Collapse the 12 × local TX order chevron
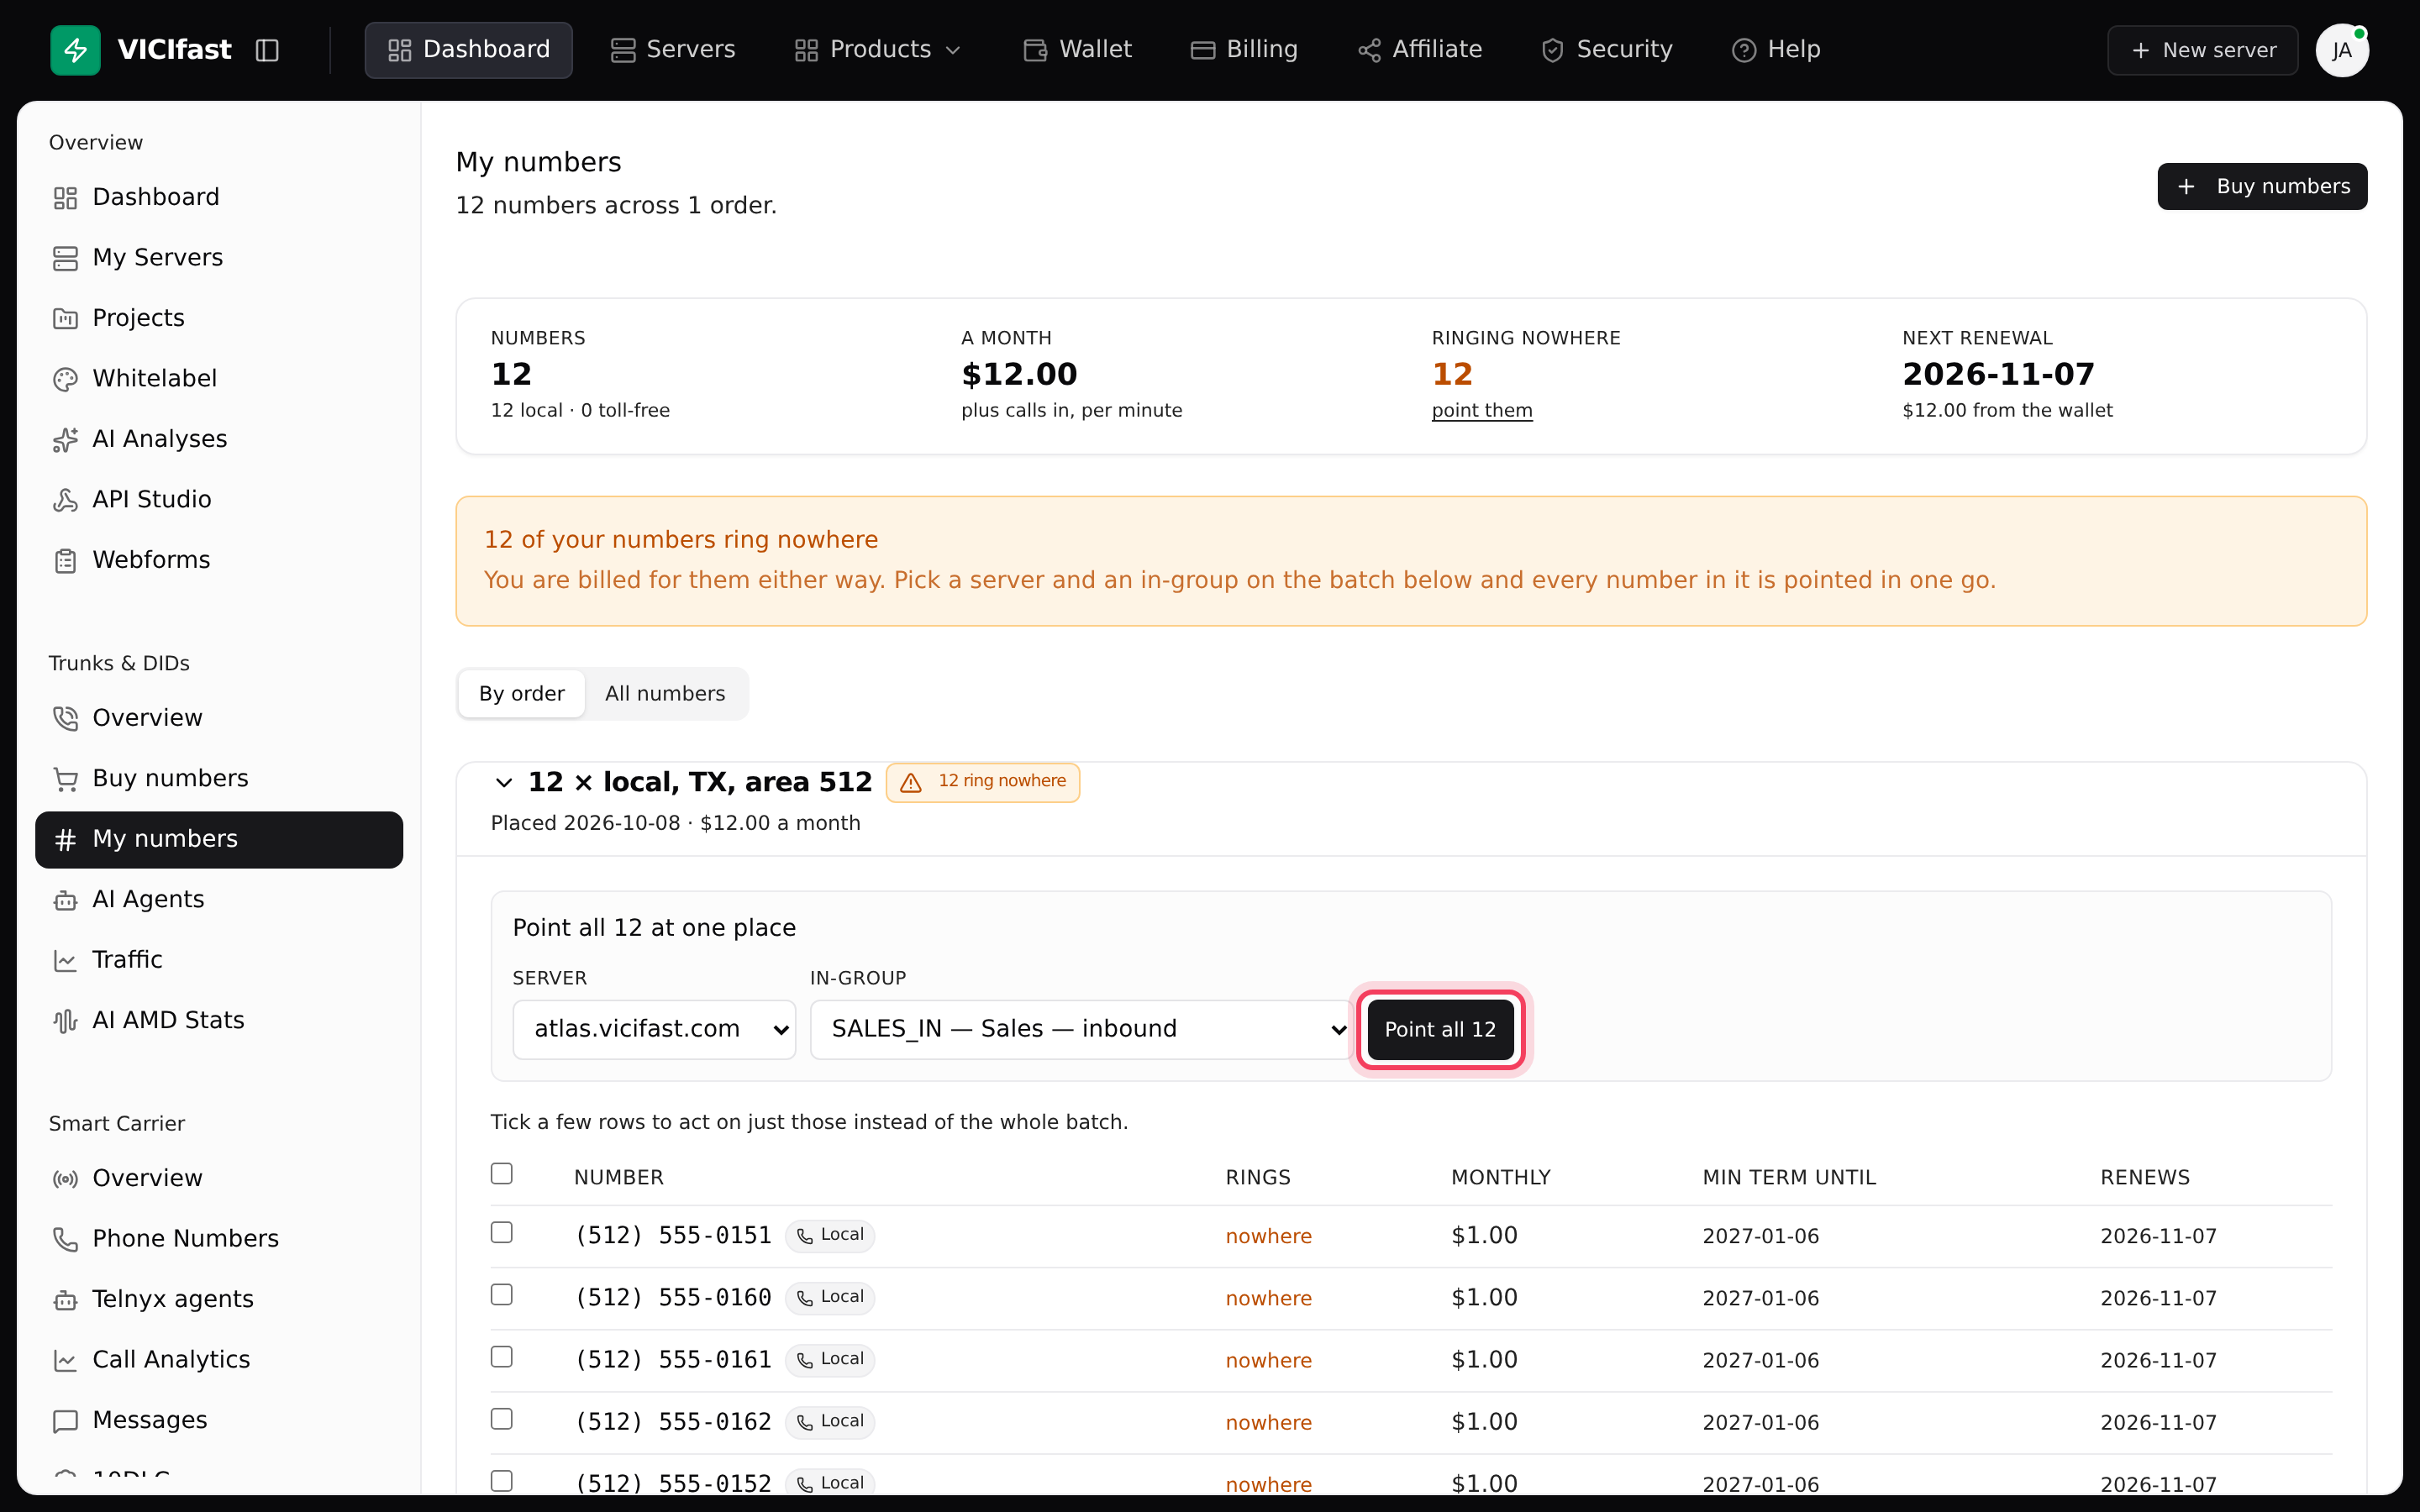Image resolution: width=2420 pixels, height=1512 pixels. 504,782
